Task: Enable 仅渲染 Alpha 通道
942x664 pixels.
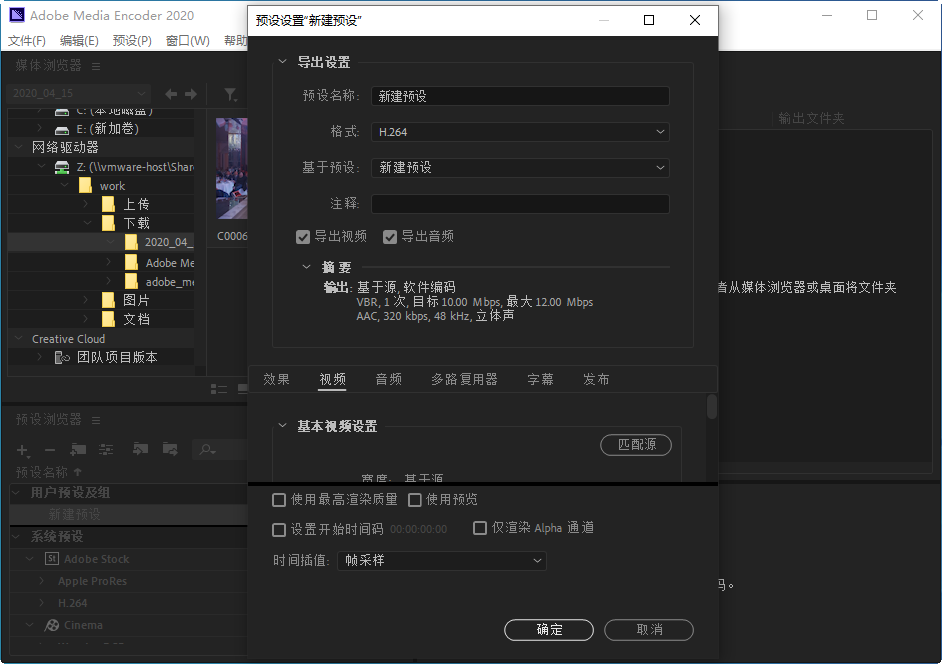Action: point(480,530)
